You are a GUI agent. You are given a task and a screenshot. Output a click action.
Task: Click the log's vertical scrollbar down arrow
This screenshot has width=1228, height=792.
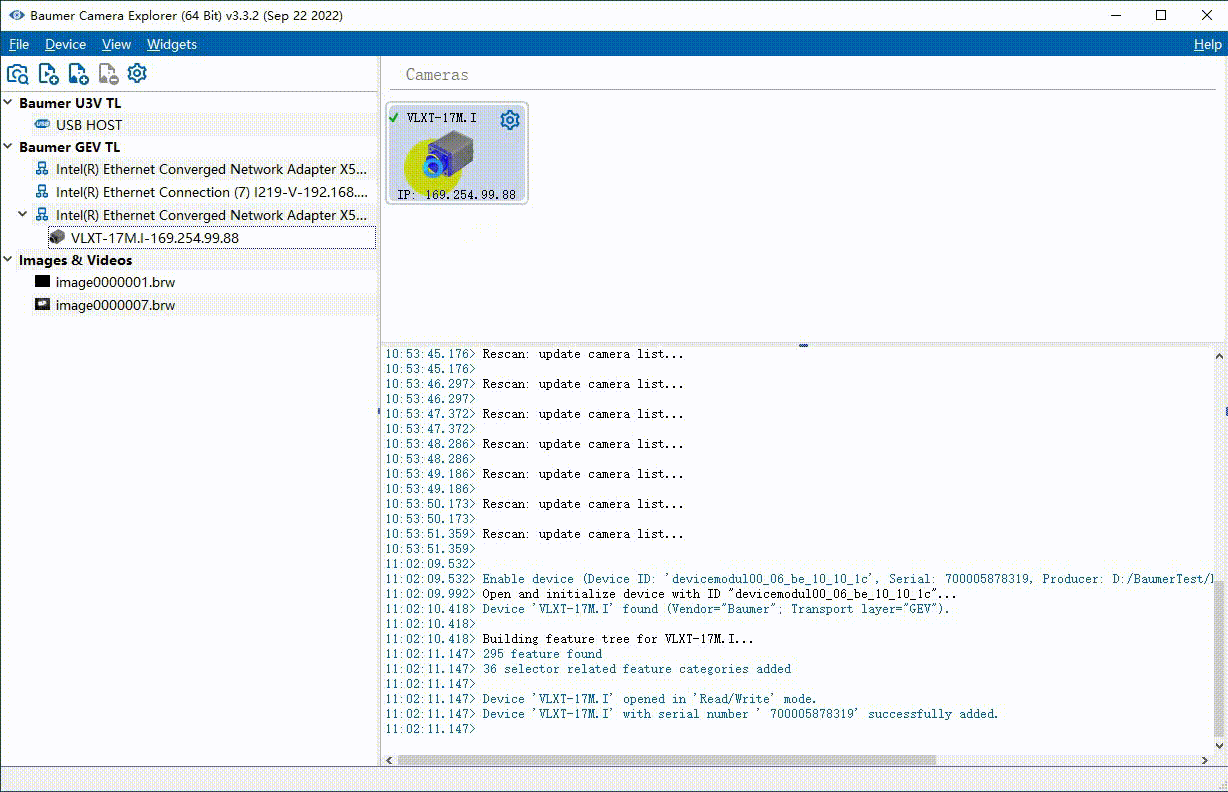[x=1219, y=745]
